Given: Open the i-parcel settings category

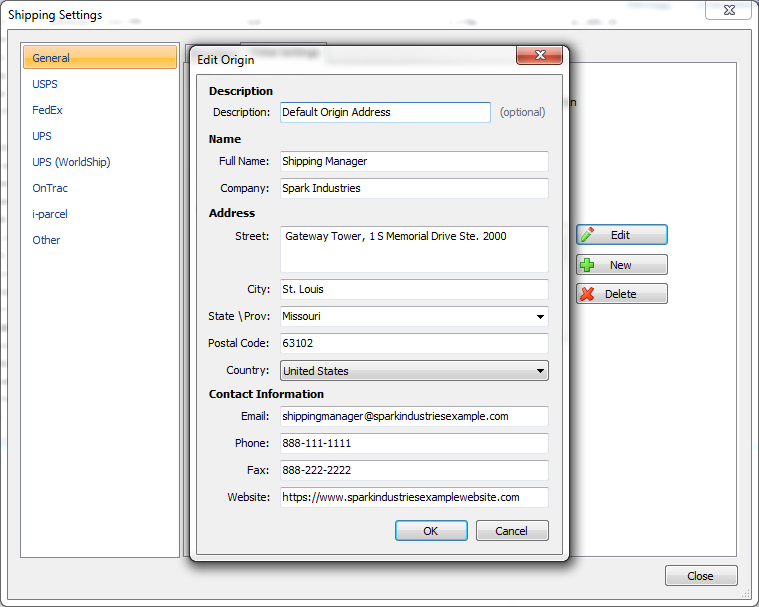Looking at the screenshot, I should pyautogui.click(x=50, y=214).
